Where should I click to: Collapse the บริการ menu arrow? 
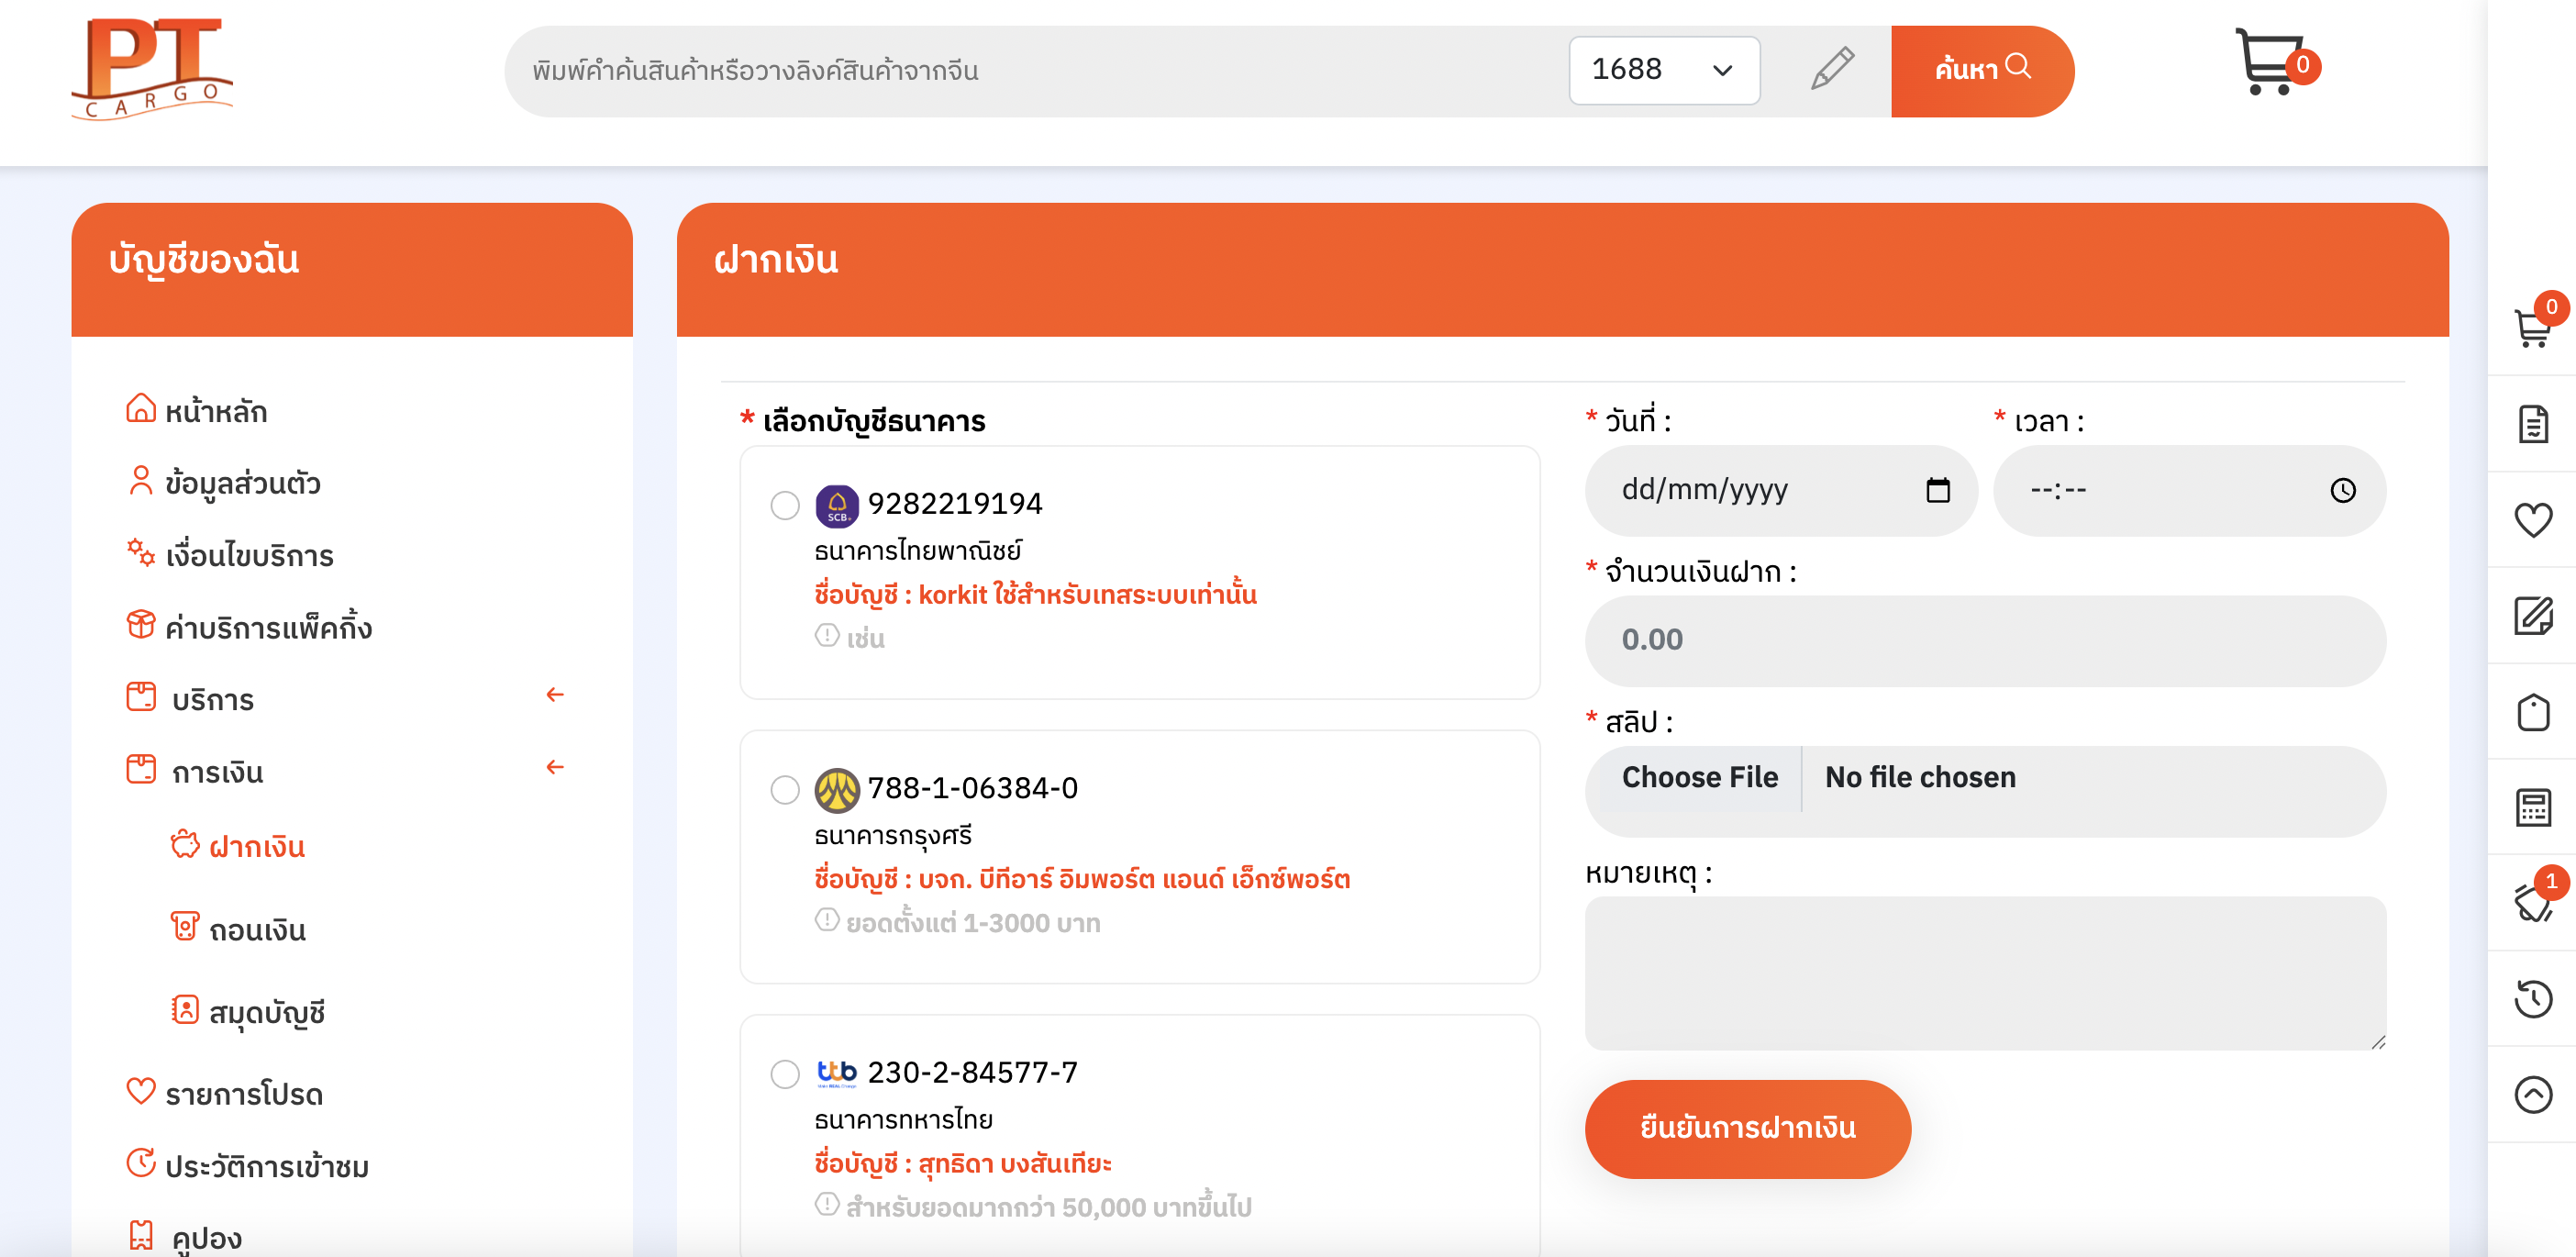click(x=555, y=695)
